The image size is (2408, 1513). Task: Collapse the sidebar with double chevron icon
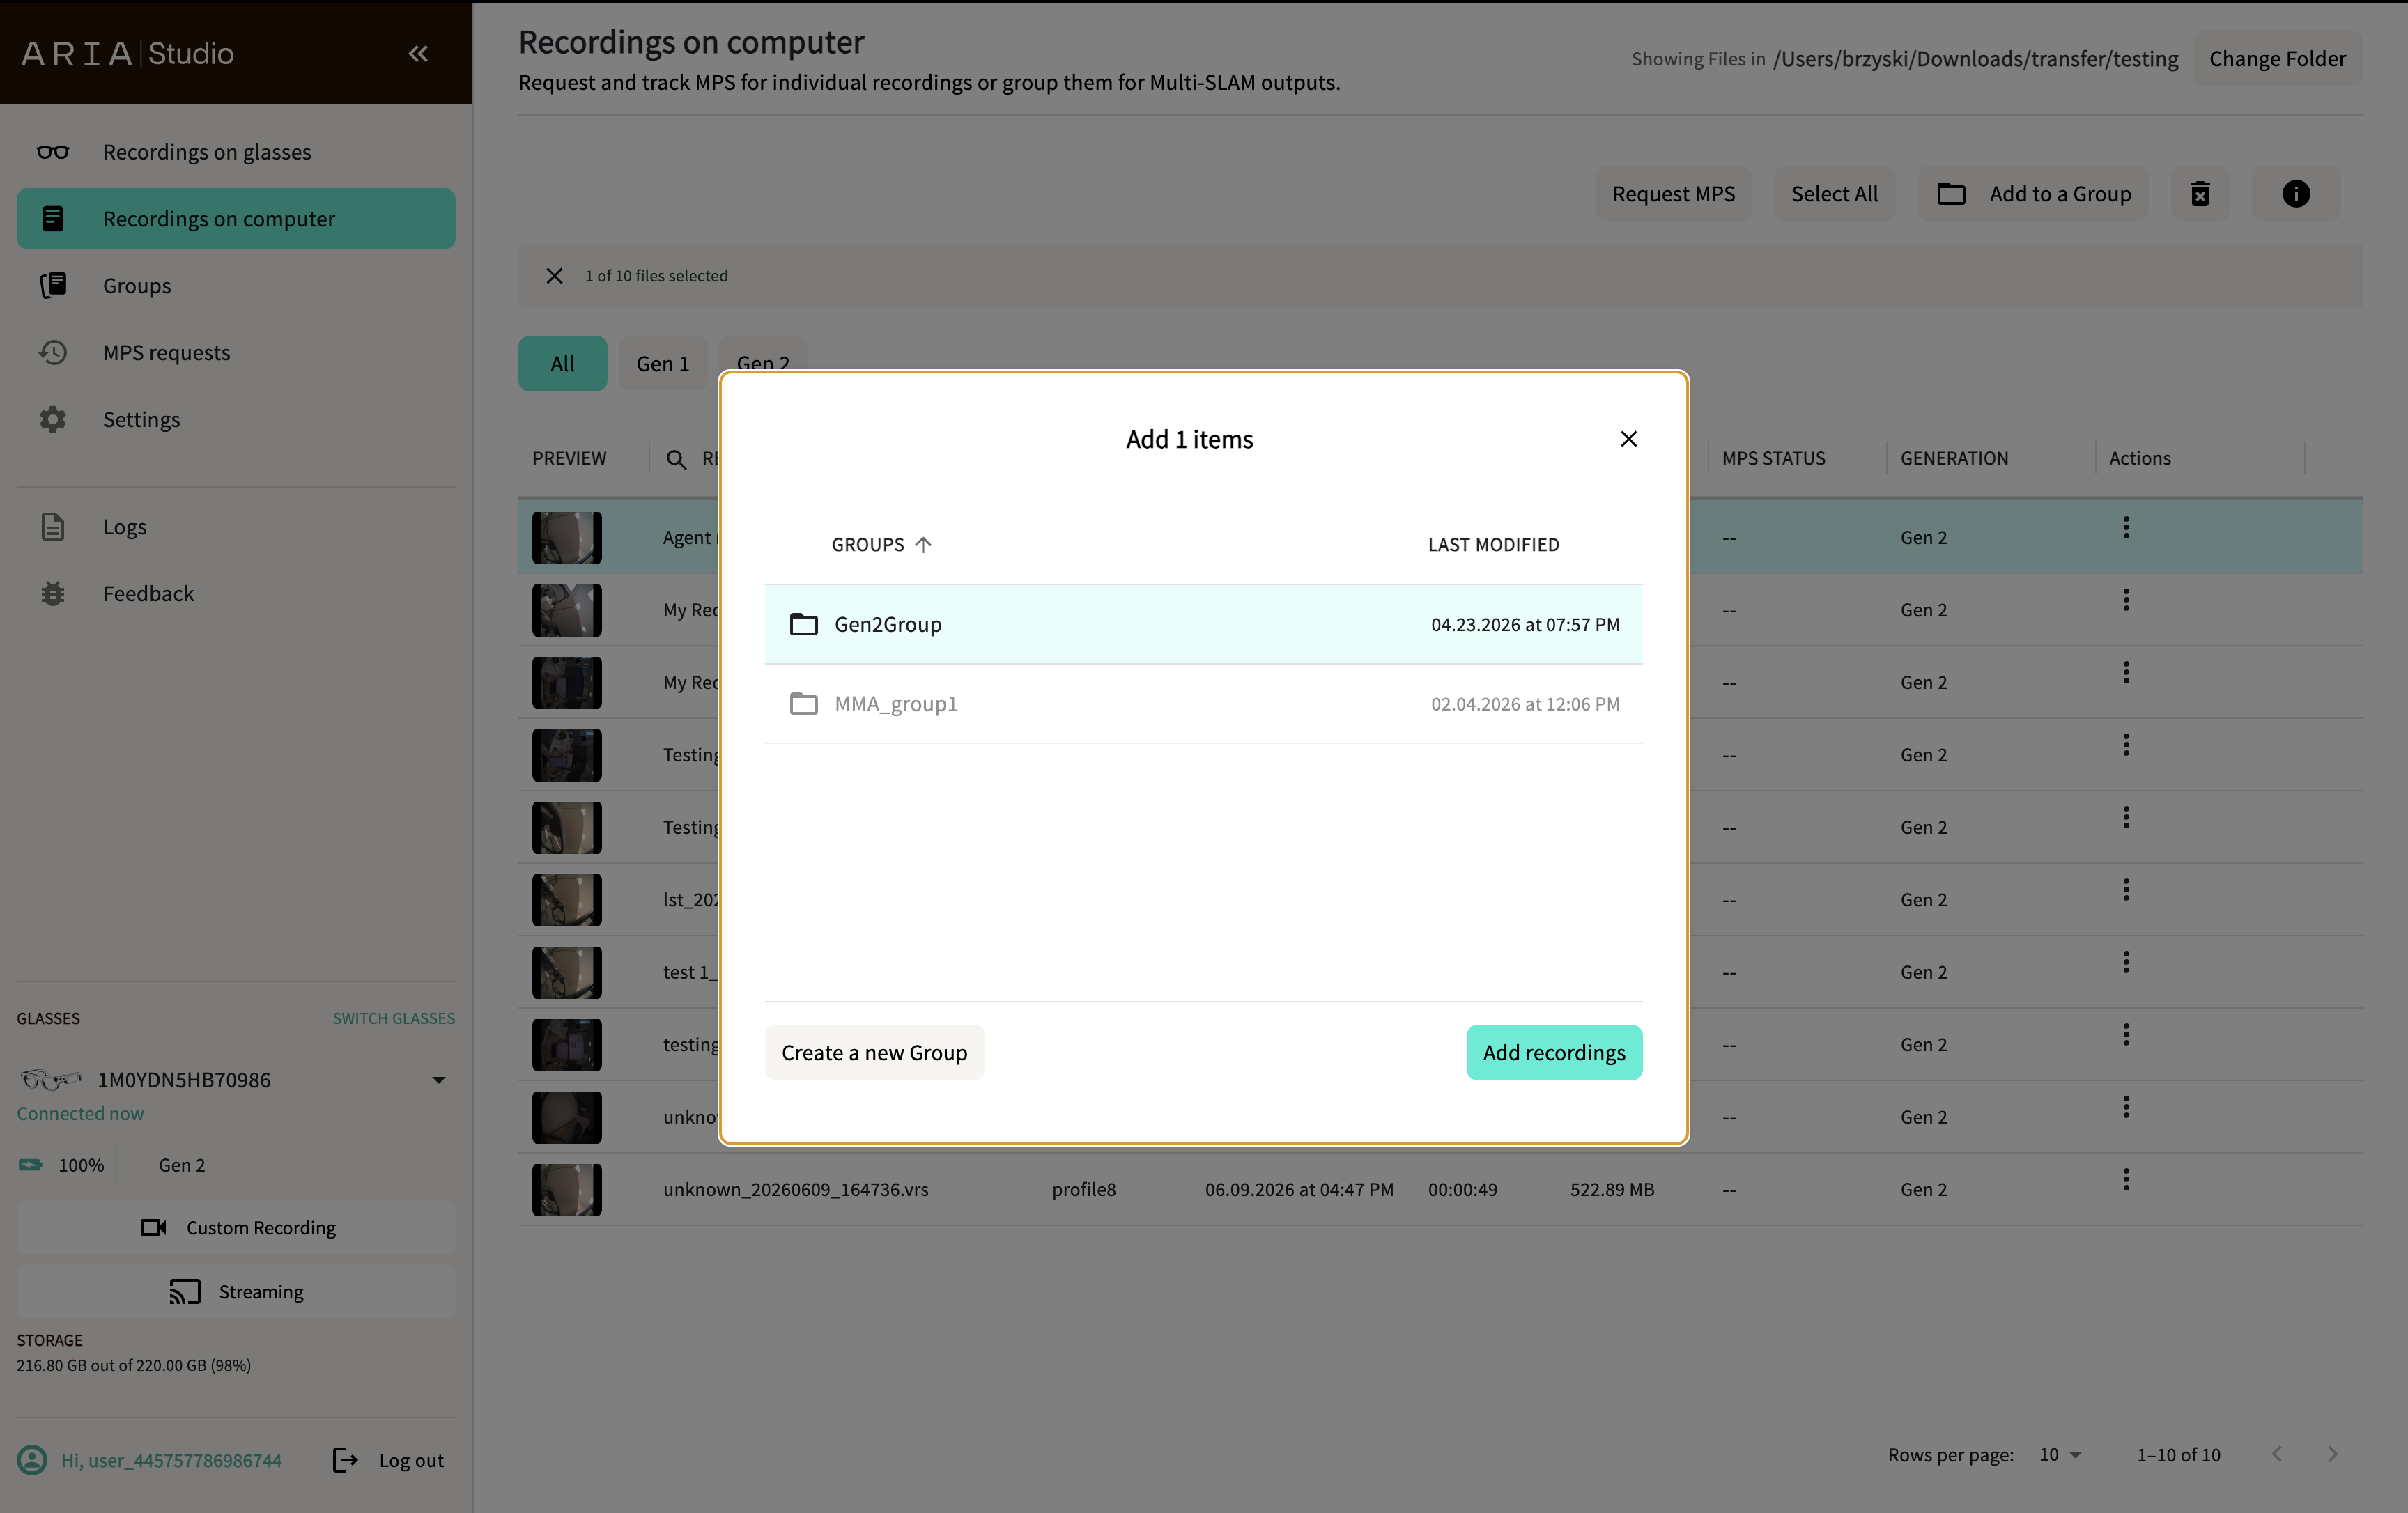click(x=418, y=53)
